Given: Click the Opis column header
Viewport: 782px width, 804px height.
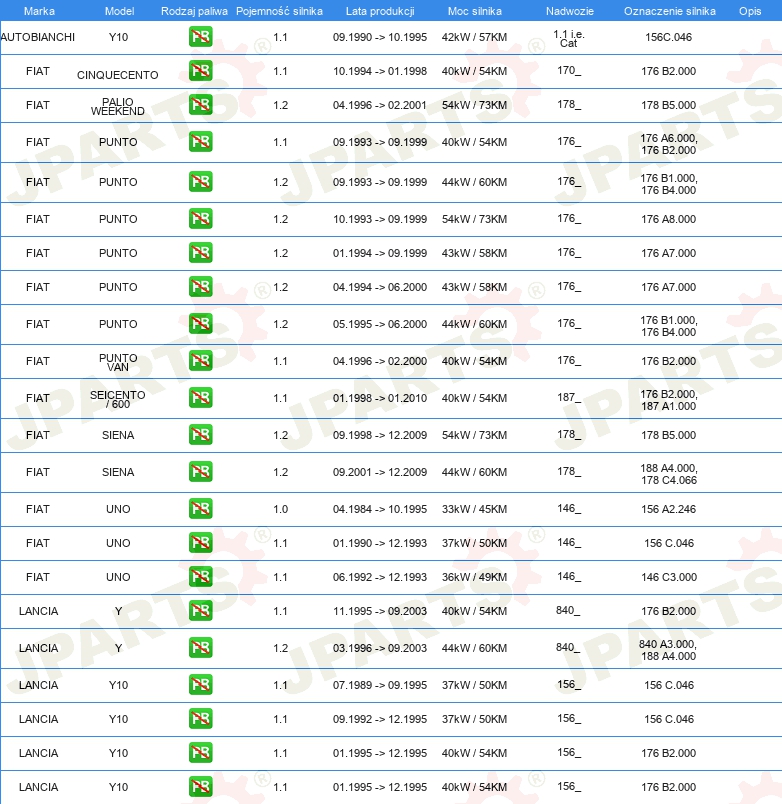Looking at the screenshot, I should pos(750,11).
